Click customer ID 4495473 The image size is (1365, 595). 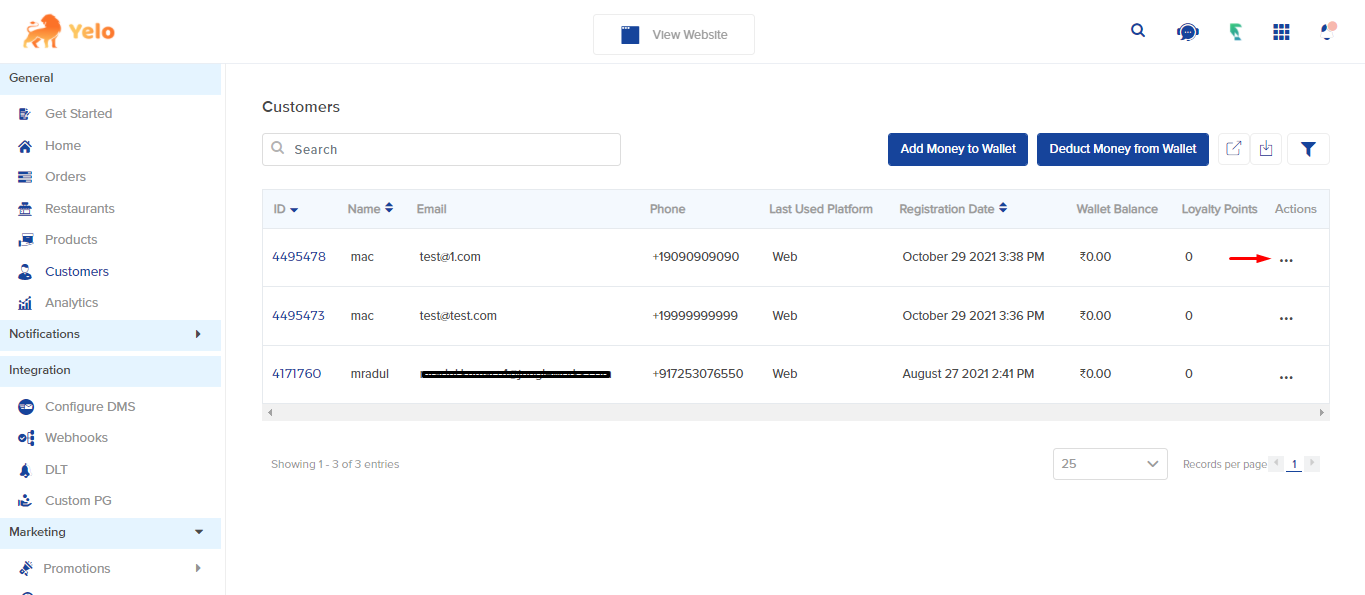298,316
